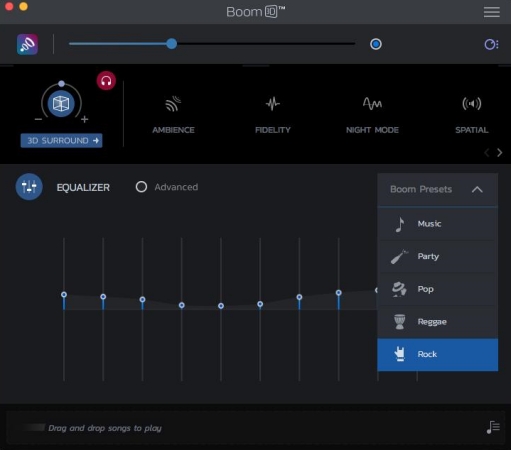
Task: Choose the Pop preset
Action: [x=438, y=289]
